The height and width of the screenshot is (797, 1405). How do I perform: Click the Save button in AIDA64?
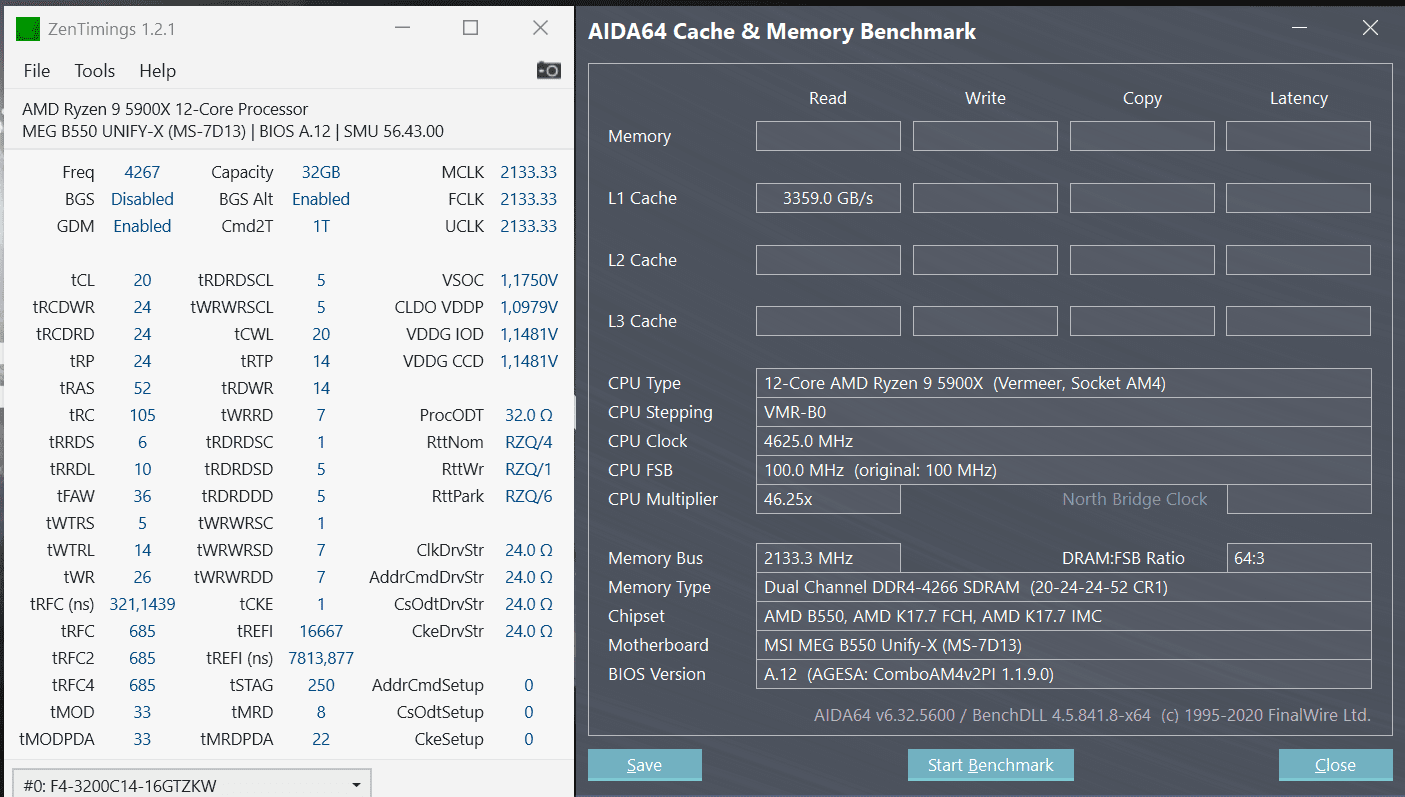click(x=645, y=765)
